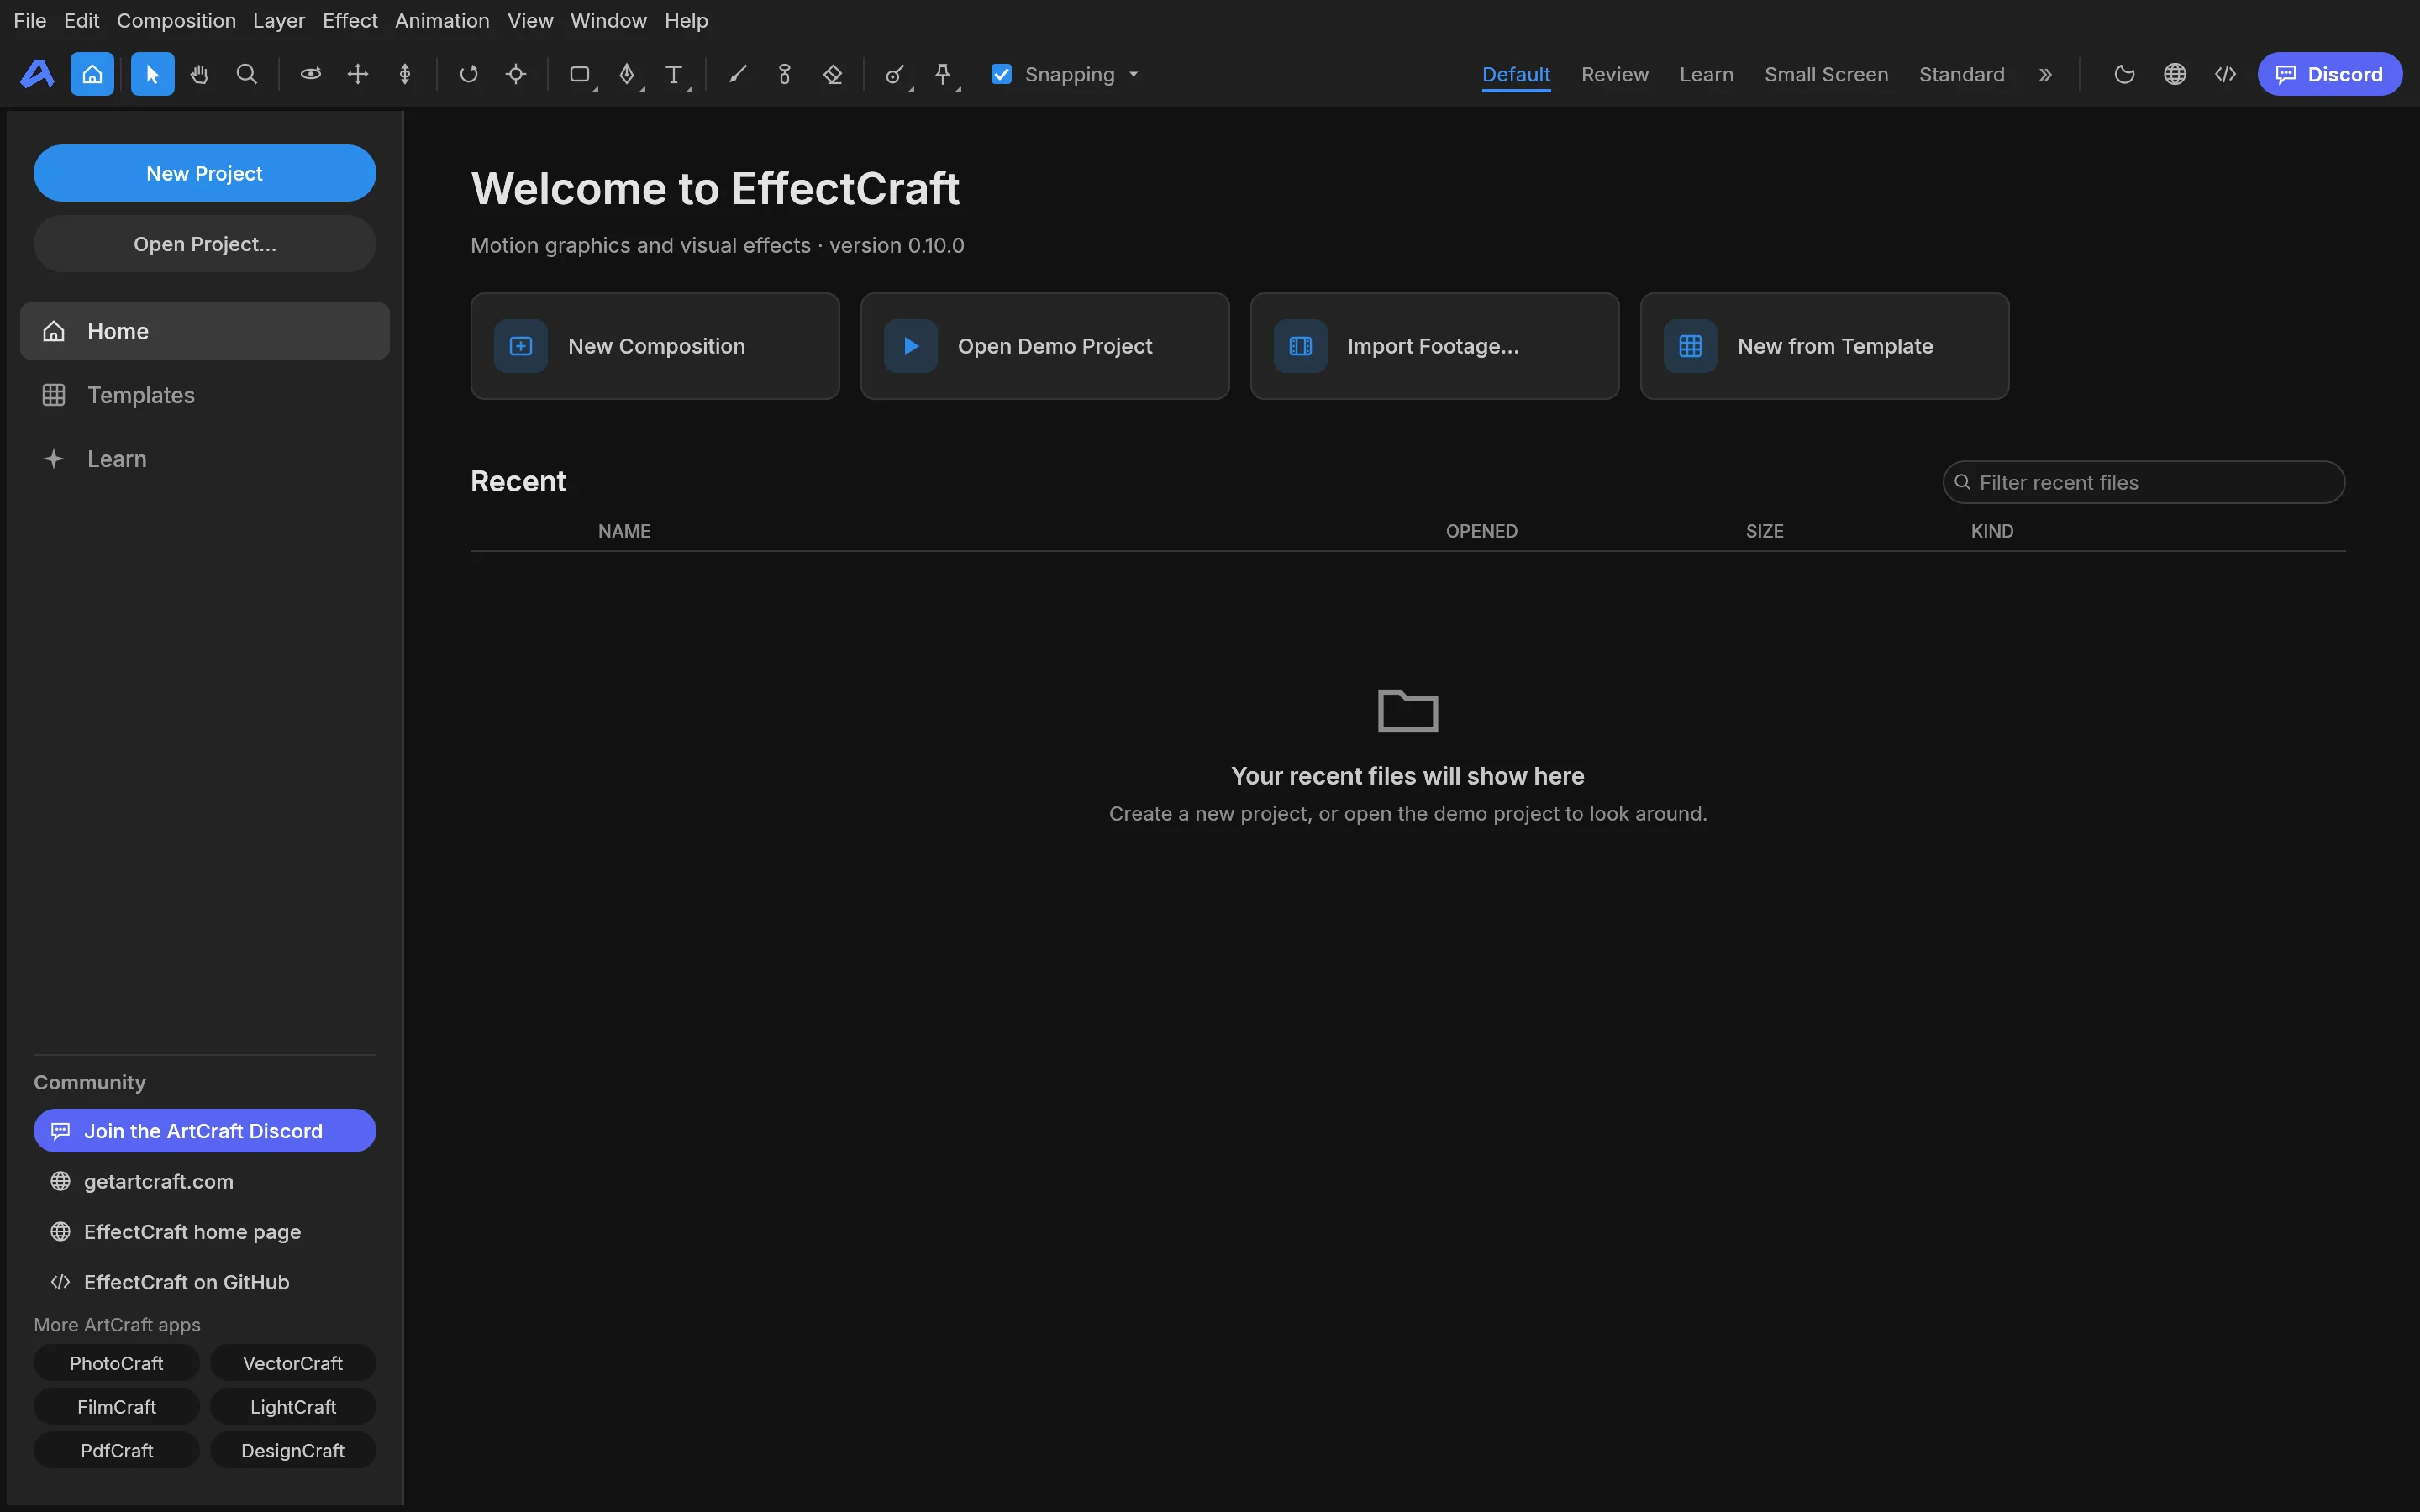Select the Rectangle shape tool

click(x=579, y=74)
